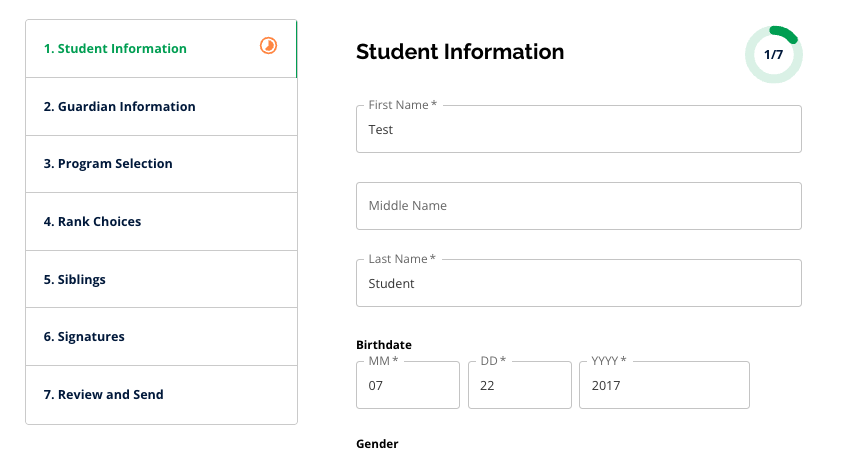853x450 pixels.
Task: Select the Student Information step
Action: tap(115, 49)
